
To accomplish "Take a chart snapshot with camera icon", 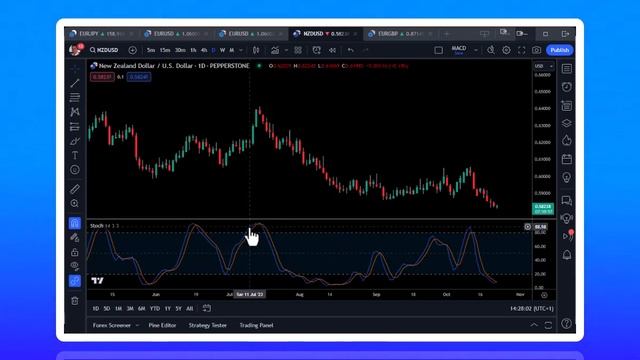I will pyautogui.click(x=536, y=50).
